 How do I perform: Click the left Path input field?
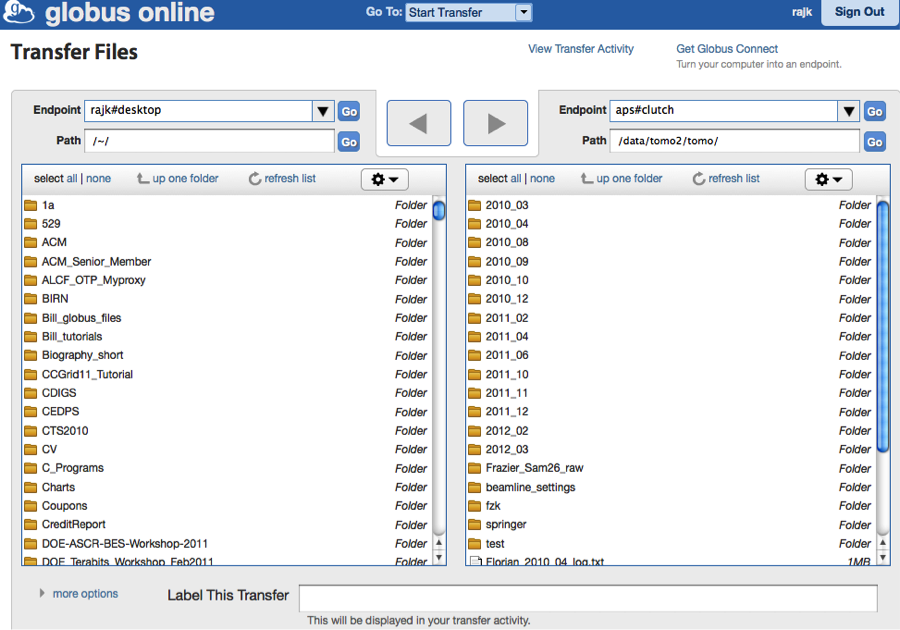point(210,141)
